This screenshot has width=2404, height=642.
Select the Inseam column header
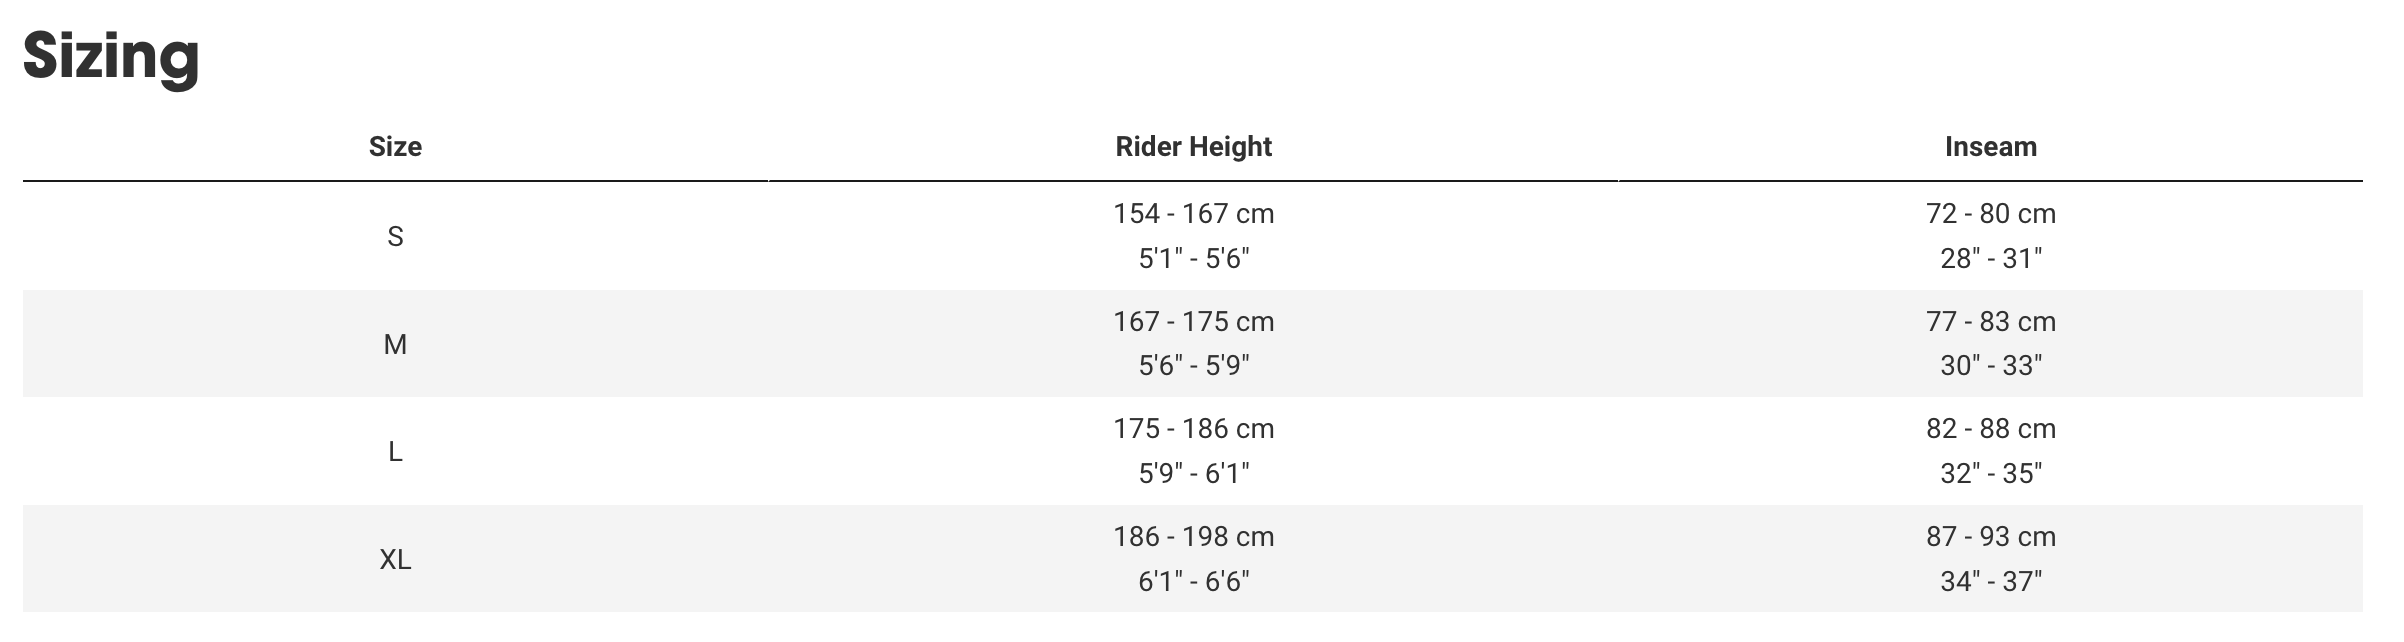[x=1990, y=147]
